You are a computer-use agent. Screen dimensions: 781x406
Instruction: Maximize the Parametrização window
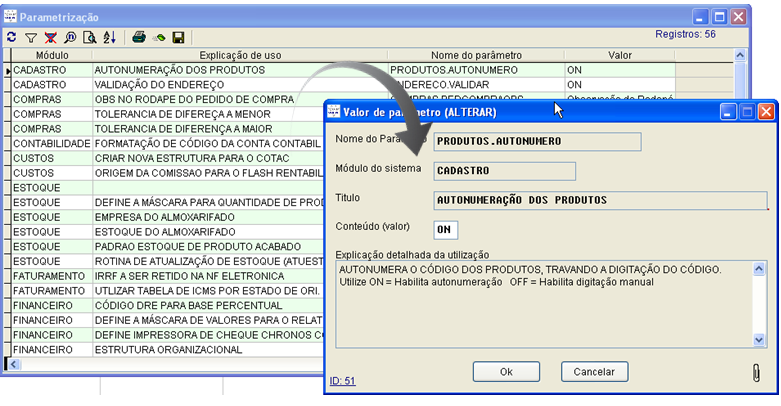[x=719, y=17]
